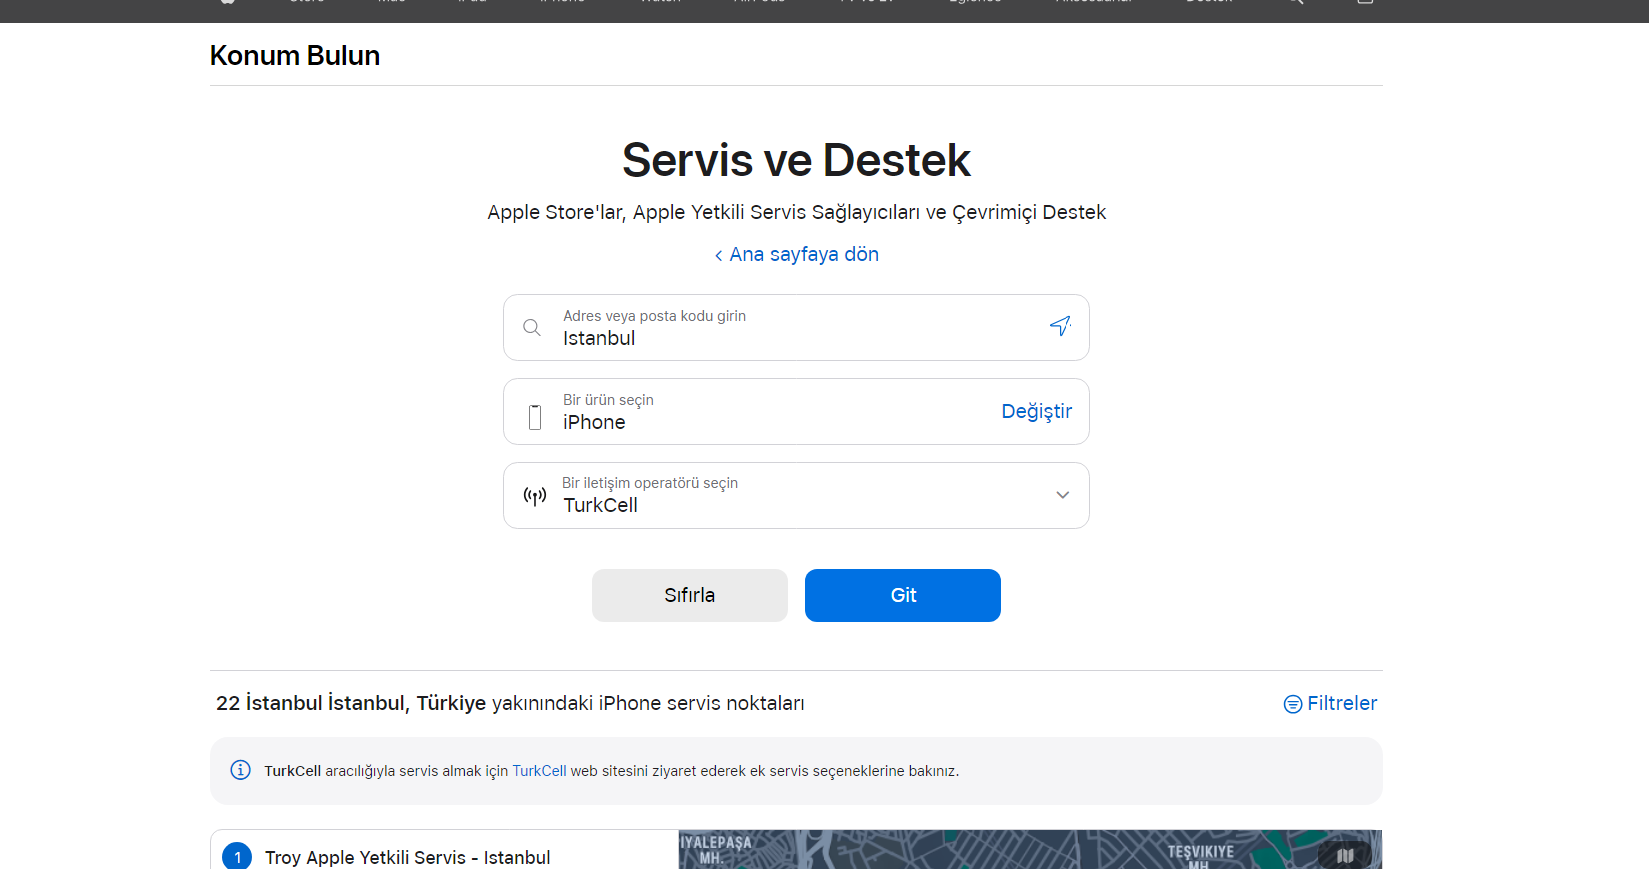Click the Konum Bulun heading
The width and height of the screenshot is (1649, 869).
[x=295, y=56]
